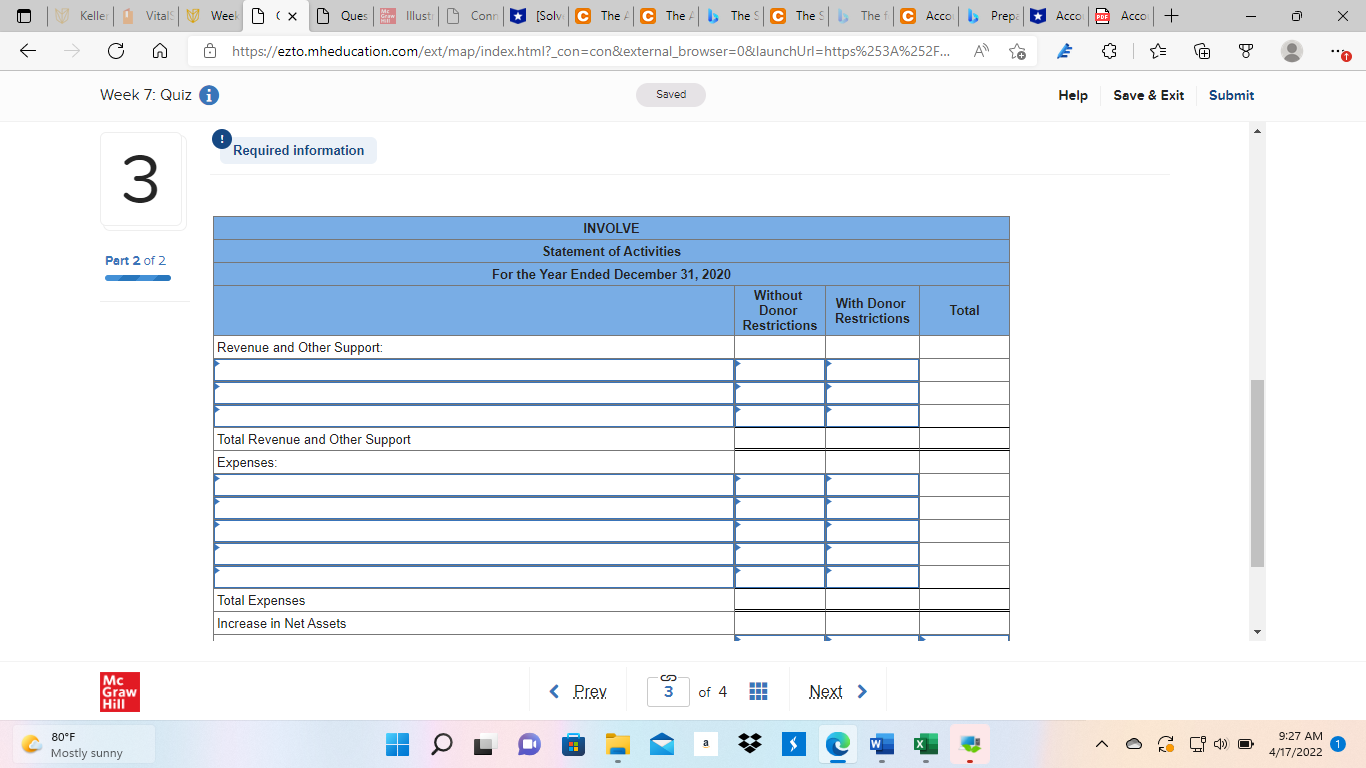Click the Saved status pill

[671, 95]
